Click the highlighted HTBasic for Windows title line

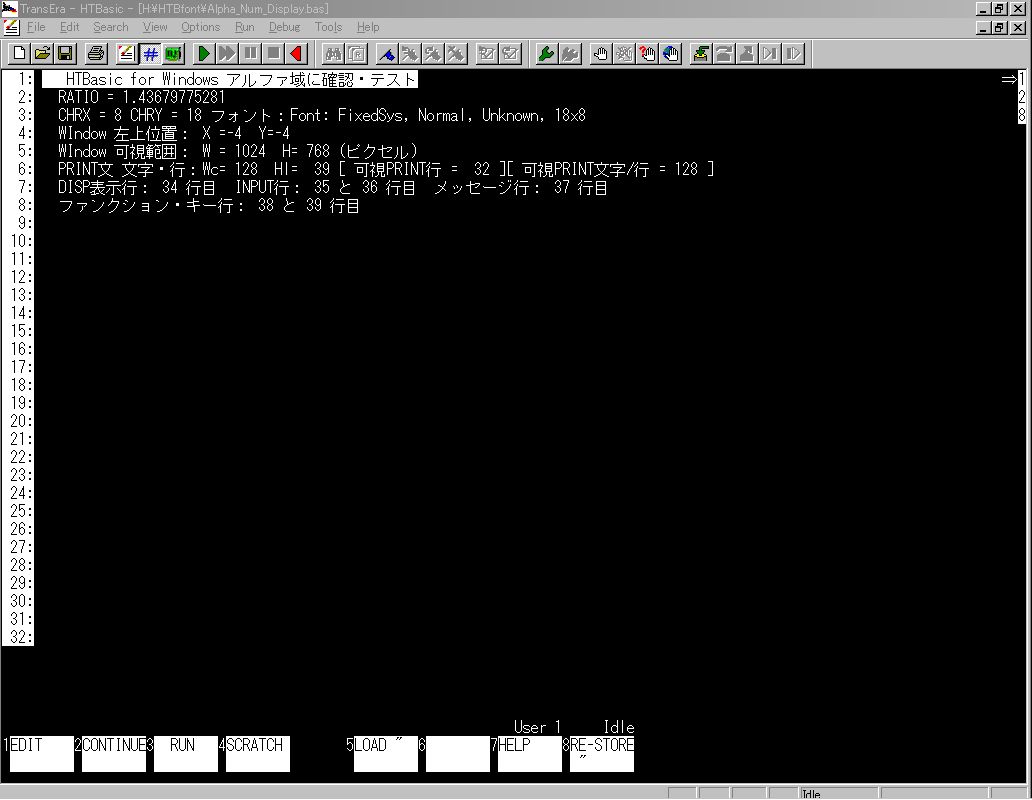point(230,80)
